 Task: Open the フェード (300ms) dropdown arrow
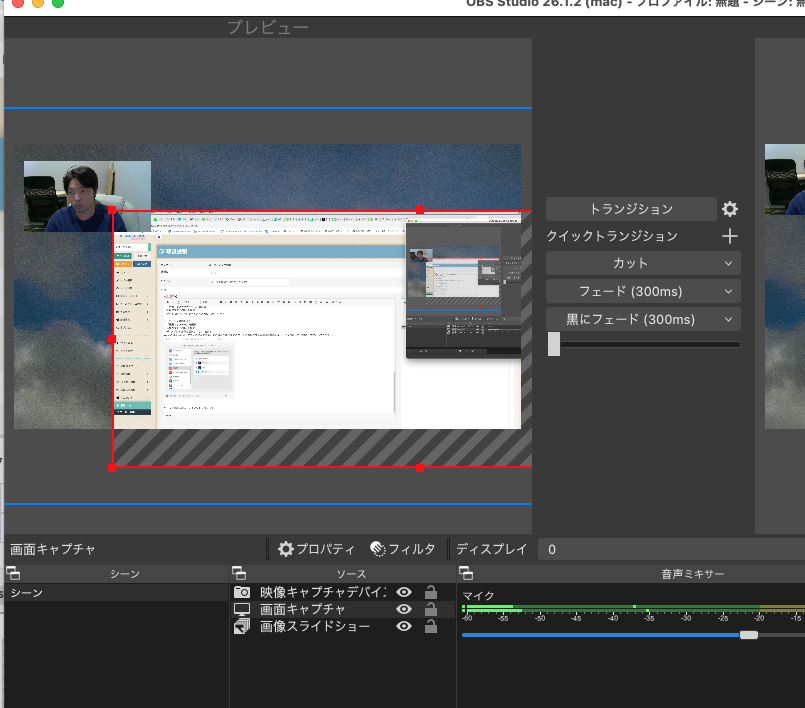click(x=728, y=291)
